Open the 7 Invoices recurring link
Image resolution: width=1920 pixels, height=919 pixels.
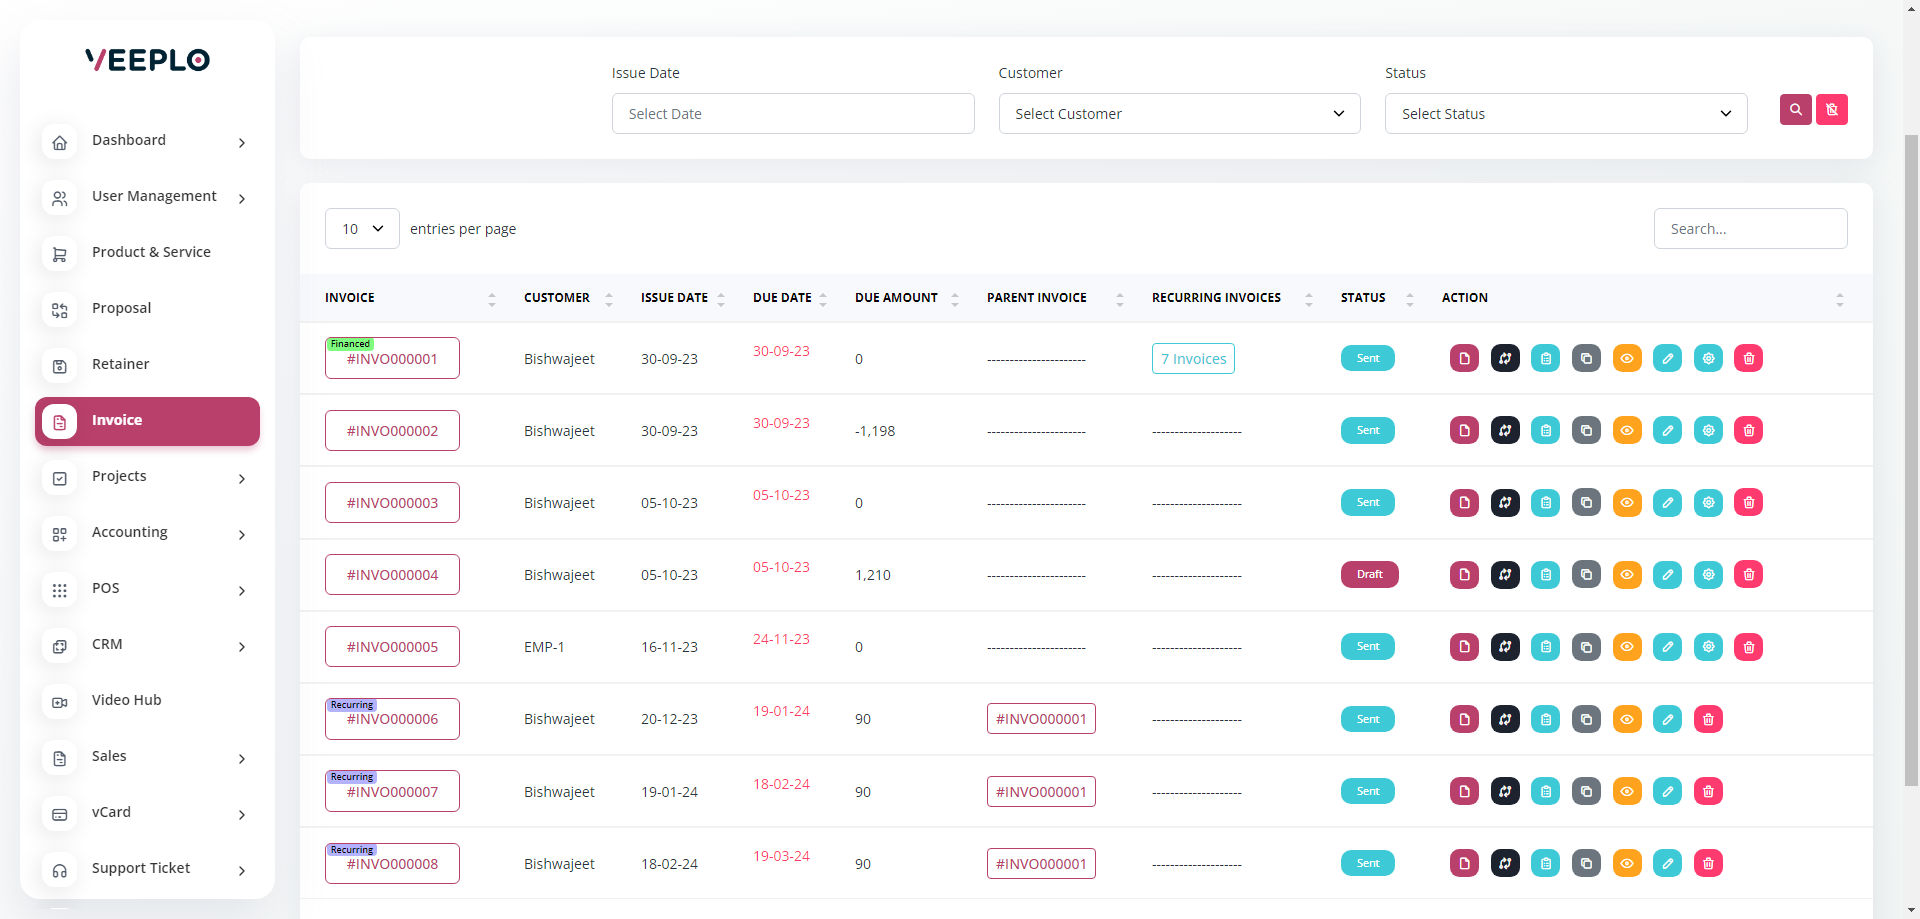[x=1193, y=359]
